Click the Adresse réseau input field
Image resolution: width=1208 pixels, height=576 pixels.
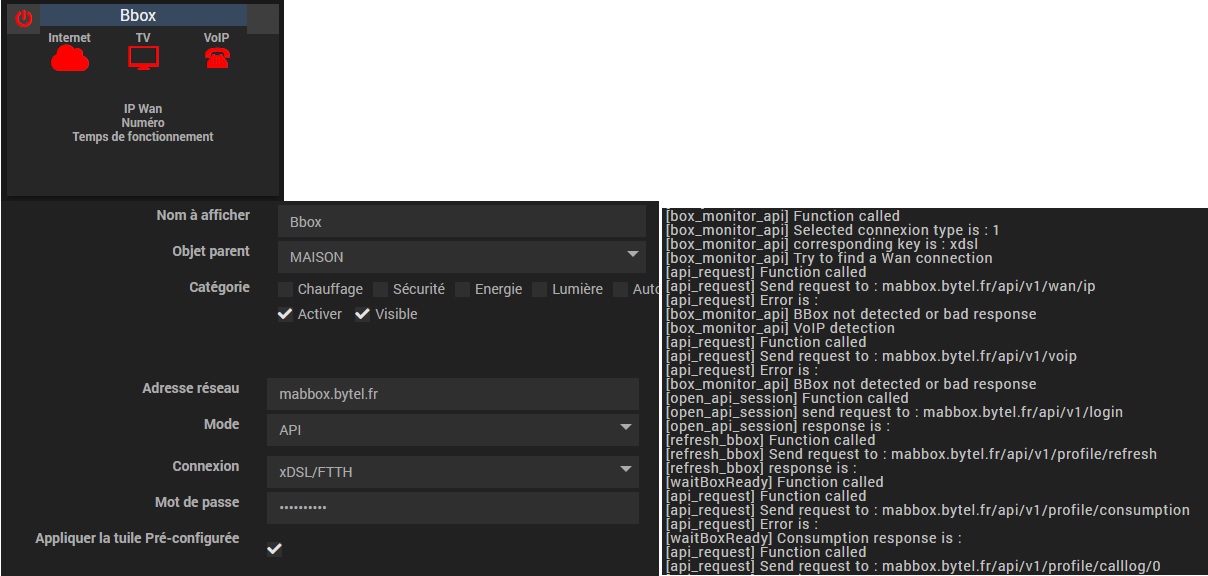pos(452,394)
